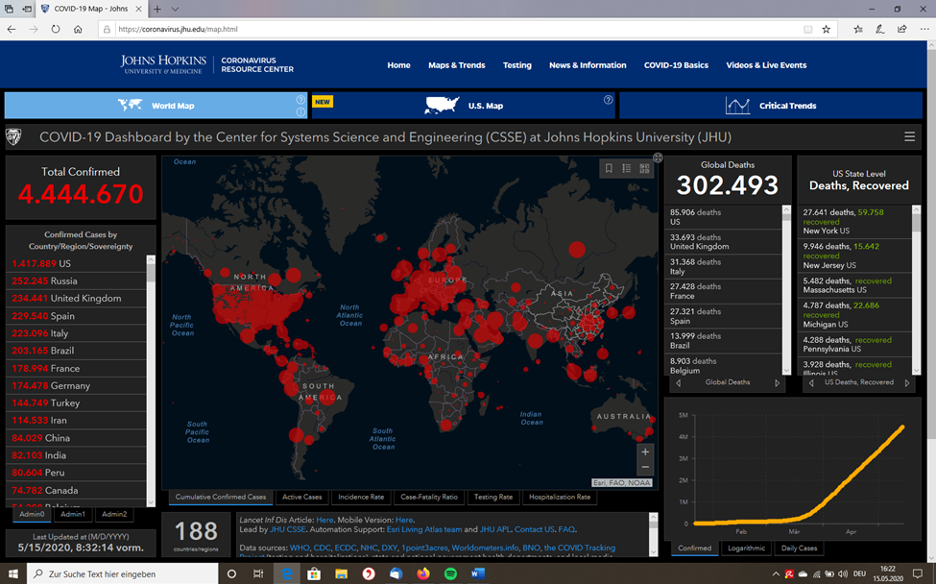Show the map legend list icon
Image resolution: width=936 pixels, height=584 pixels.
point(626,169)
